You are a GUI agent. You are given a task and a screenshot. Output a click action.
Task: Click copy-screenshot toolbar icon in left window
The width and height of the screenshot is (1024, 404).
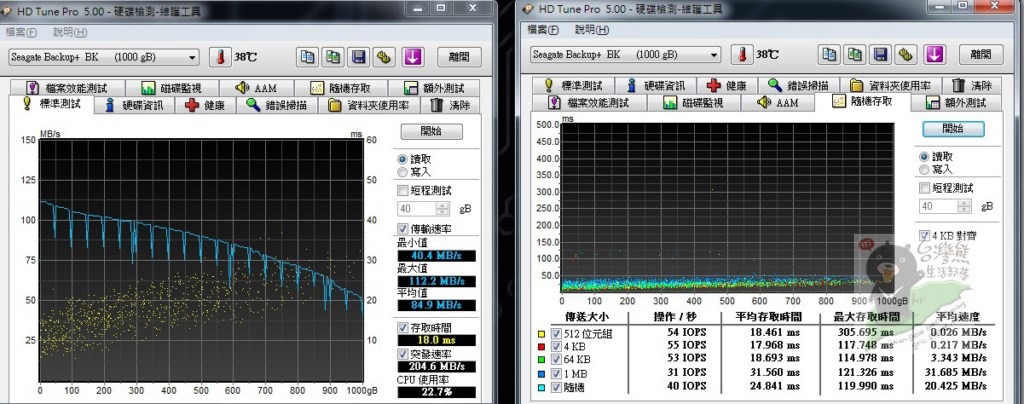333,57
